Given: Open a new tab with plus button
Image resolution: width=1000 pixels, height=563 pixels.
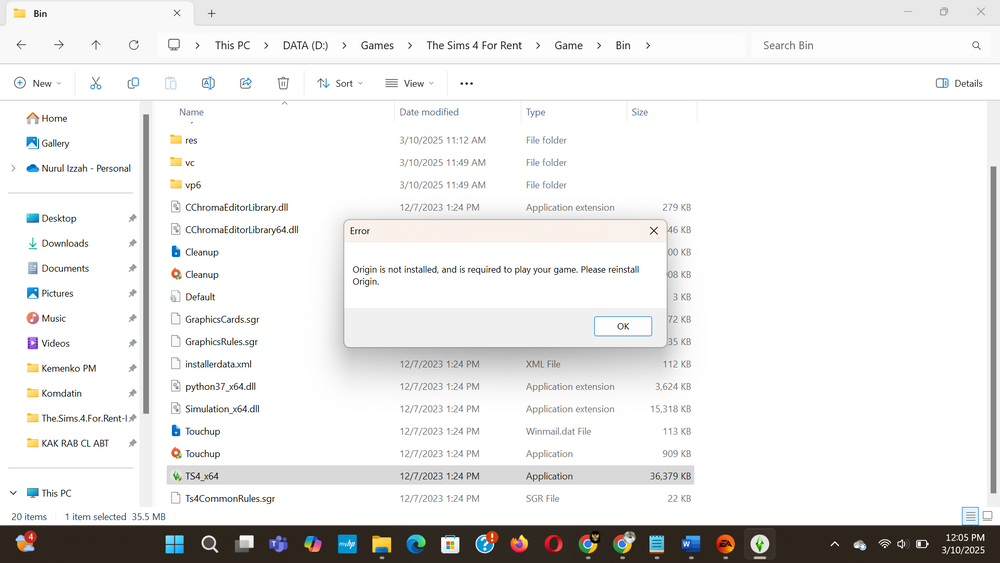Looking at the screenshot, I should pos(212,13).
